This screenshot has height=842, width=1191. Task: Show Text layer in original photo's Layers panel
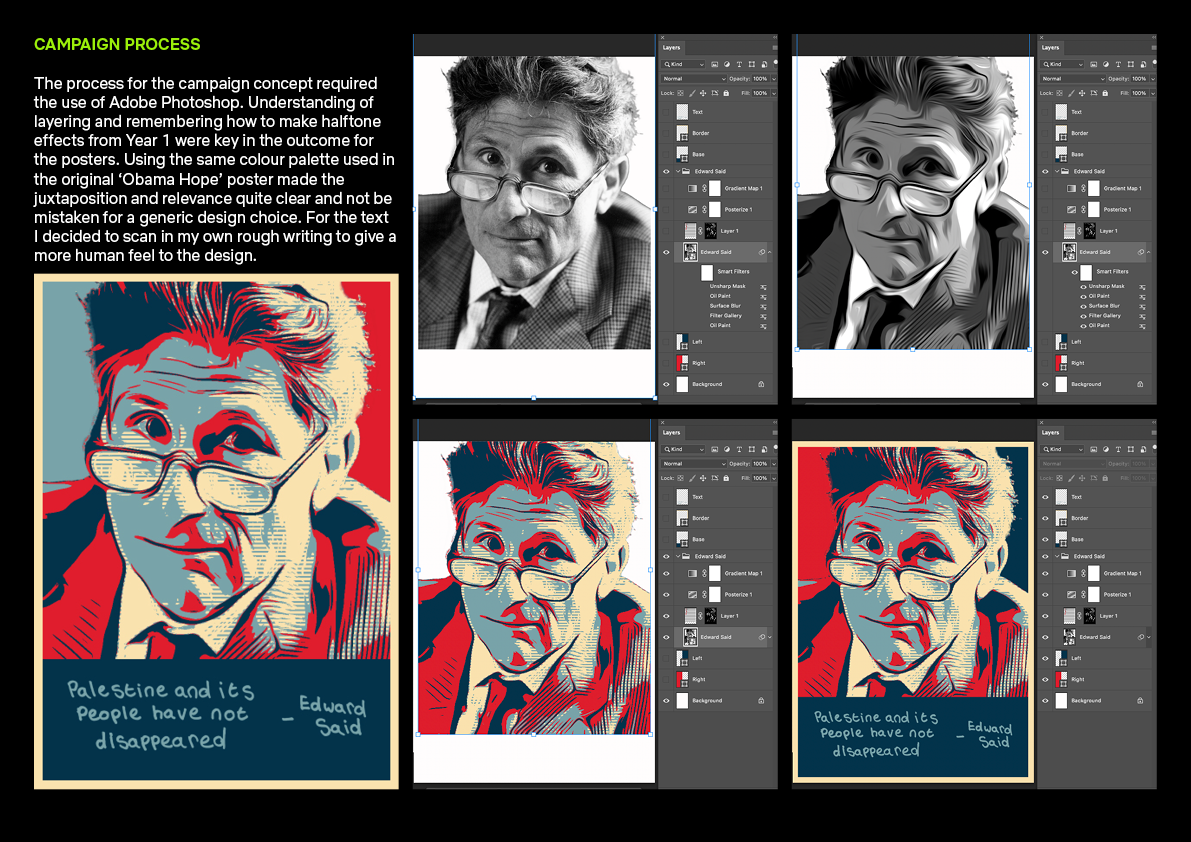(667, 112)
